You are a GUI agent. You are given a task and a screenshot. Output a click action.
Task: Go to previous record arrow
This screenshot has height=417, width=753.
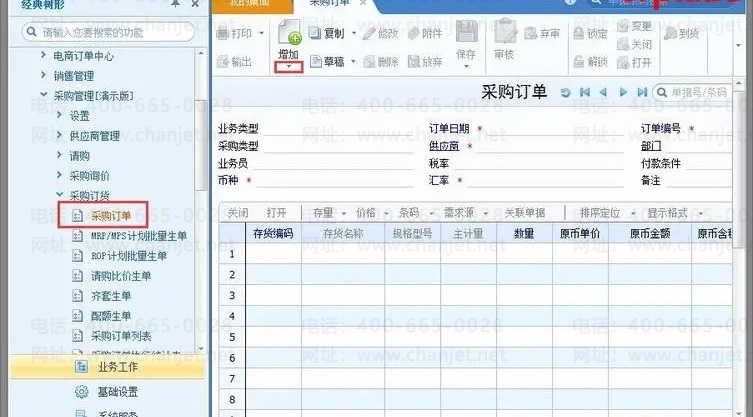[x=603, y=92]
